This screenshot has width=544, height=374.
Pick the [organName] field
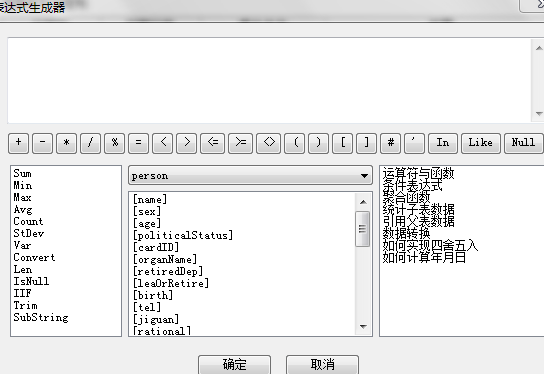click(165, 259)
